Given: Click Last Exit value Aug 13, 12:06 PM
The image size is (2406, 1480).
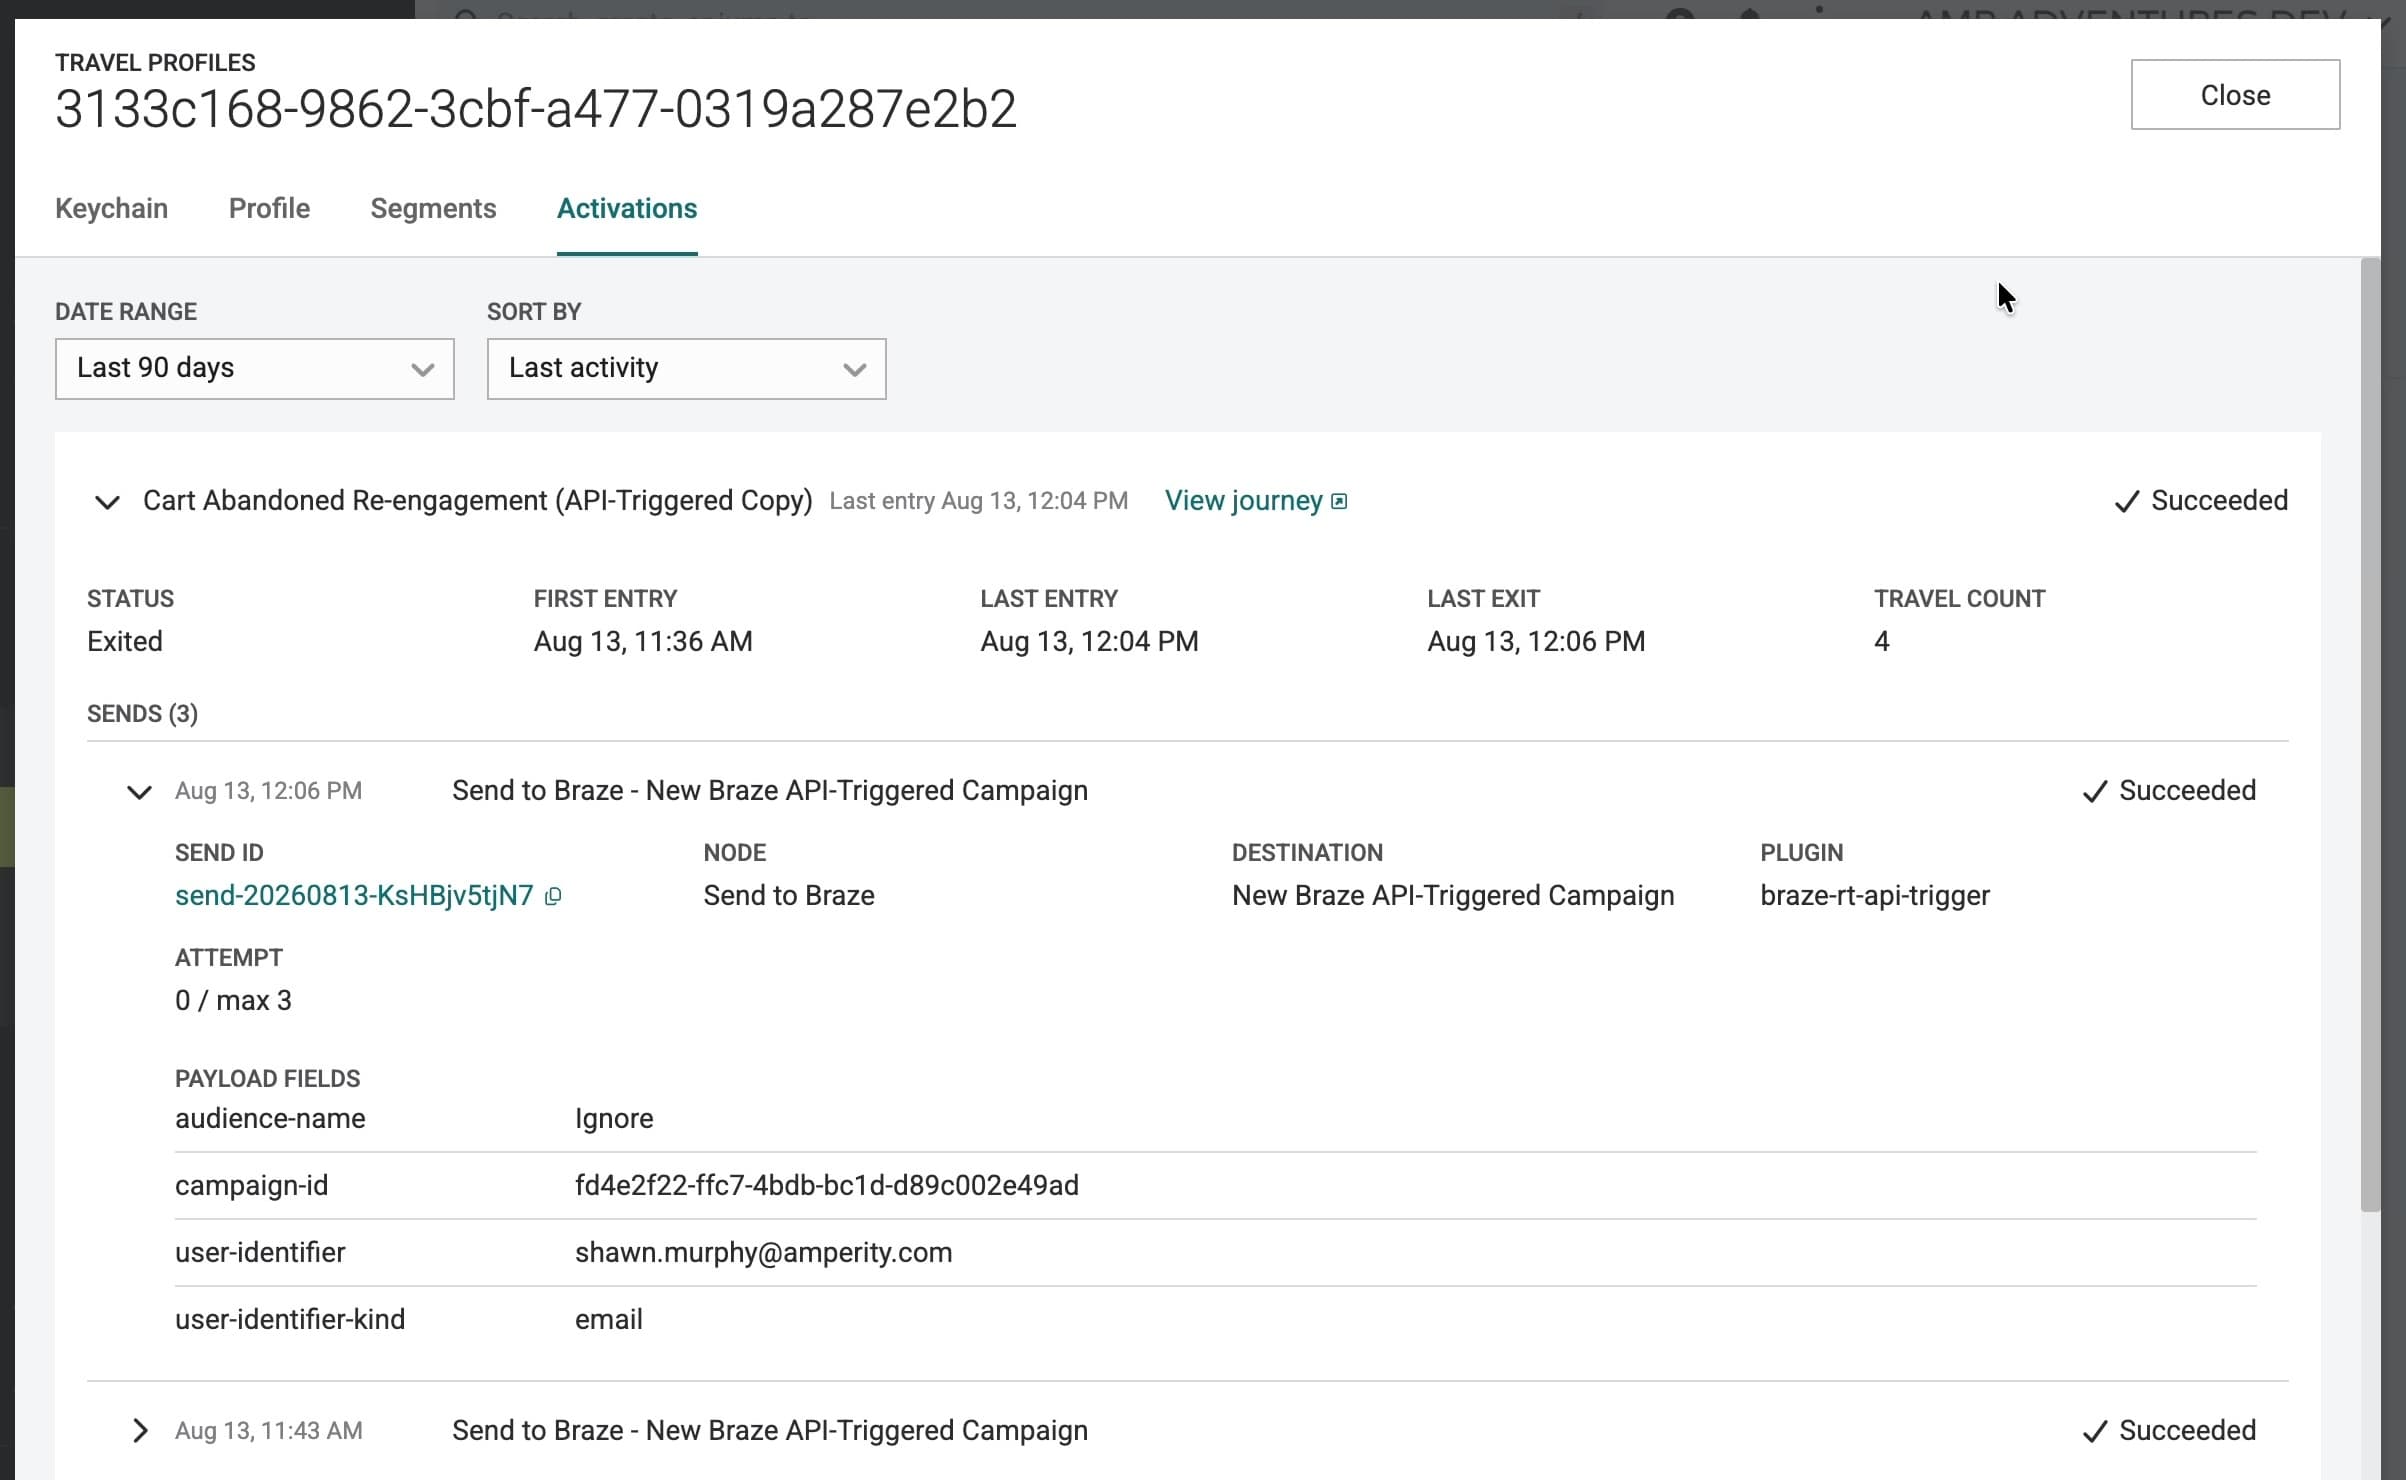Looking at the screenshot, I should click(x=1536, y=641).
